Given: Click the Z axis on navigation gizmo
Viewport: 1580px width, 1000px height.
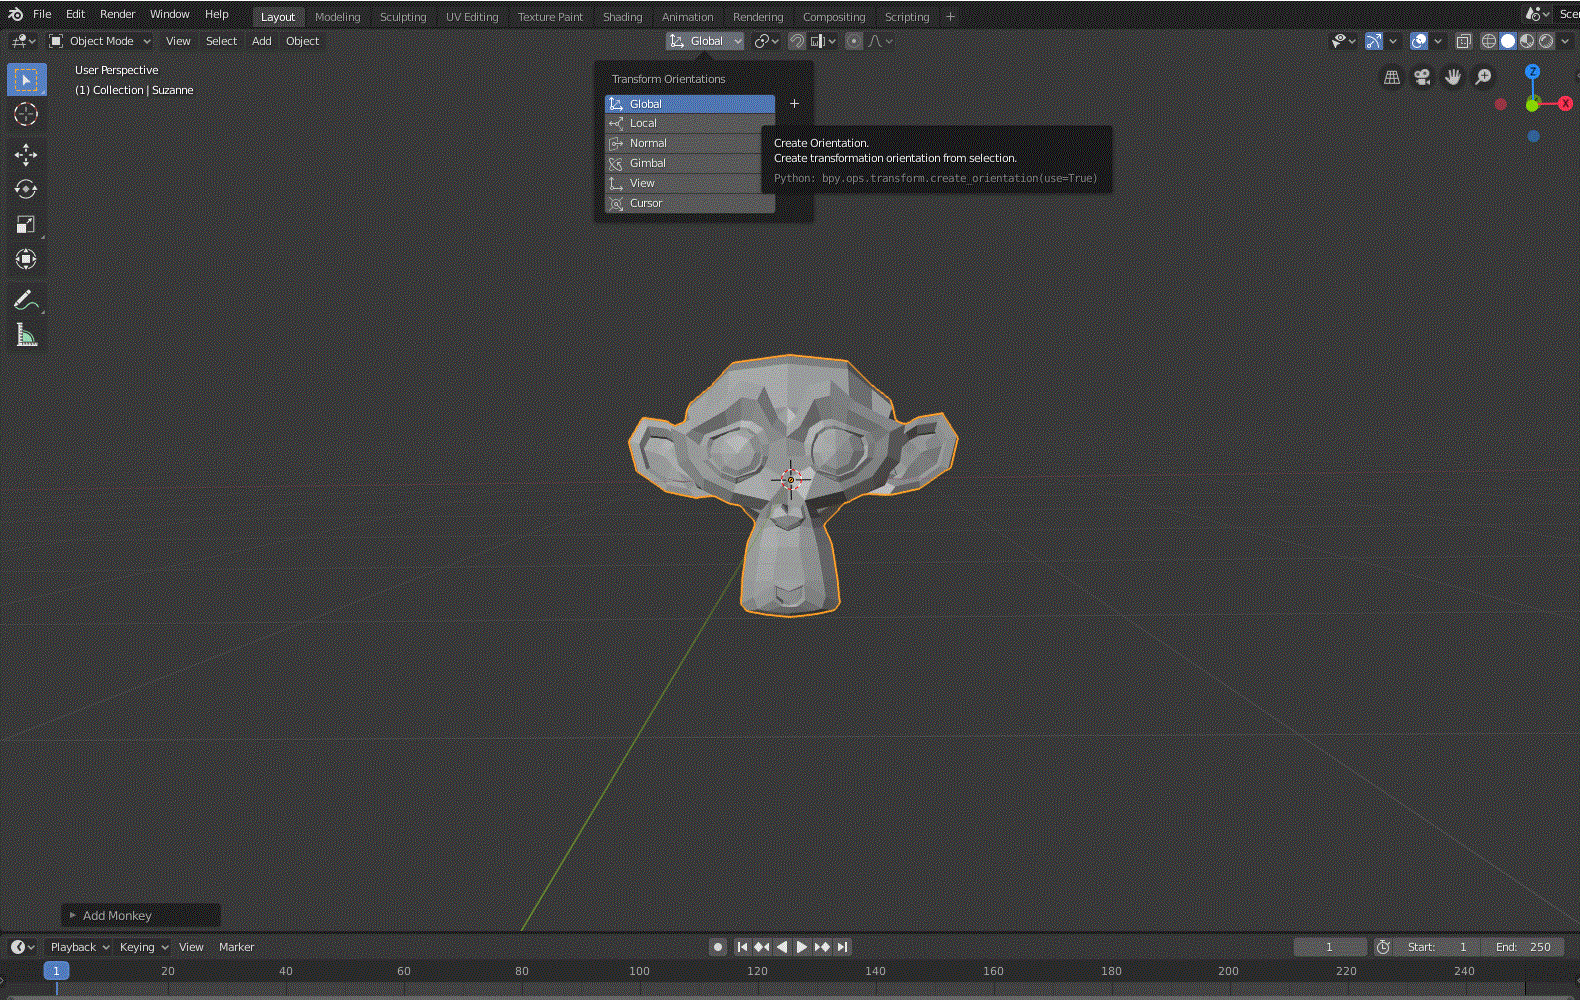Looking at the screenshot, I should [x=1532, y=72].
